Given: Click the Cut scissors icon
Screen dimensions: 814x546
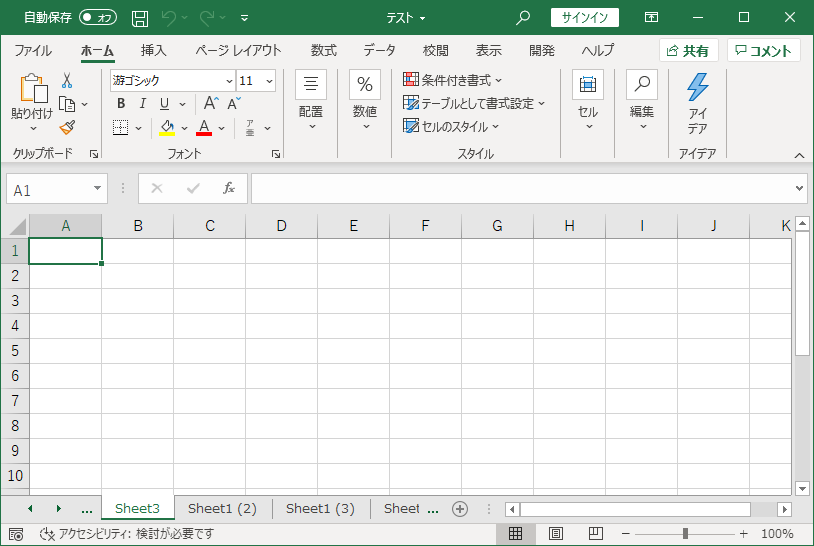Looking at the screenshot, I should [x=67, y=80].
